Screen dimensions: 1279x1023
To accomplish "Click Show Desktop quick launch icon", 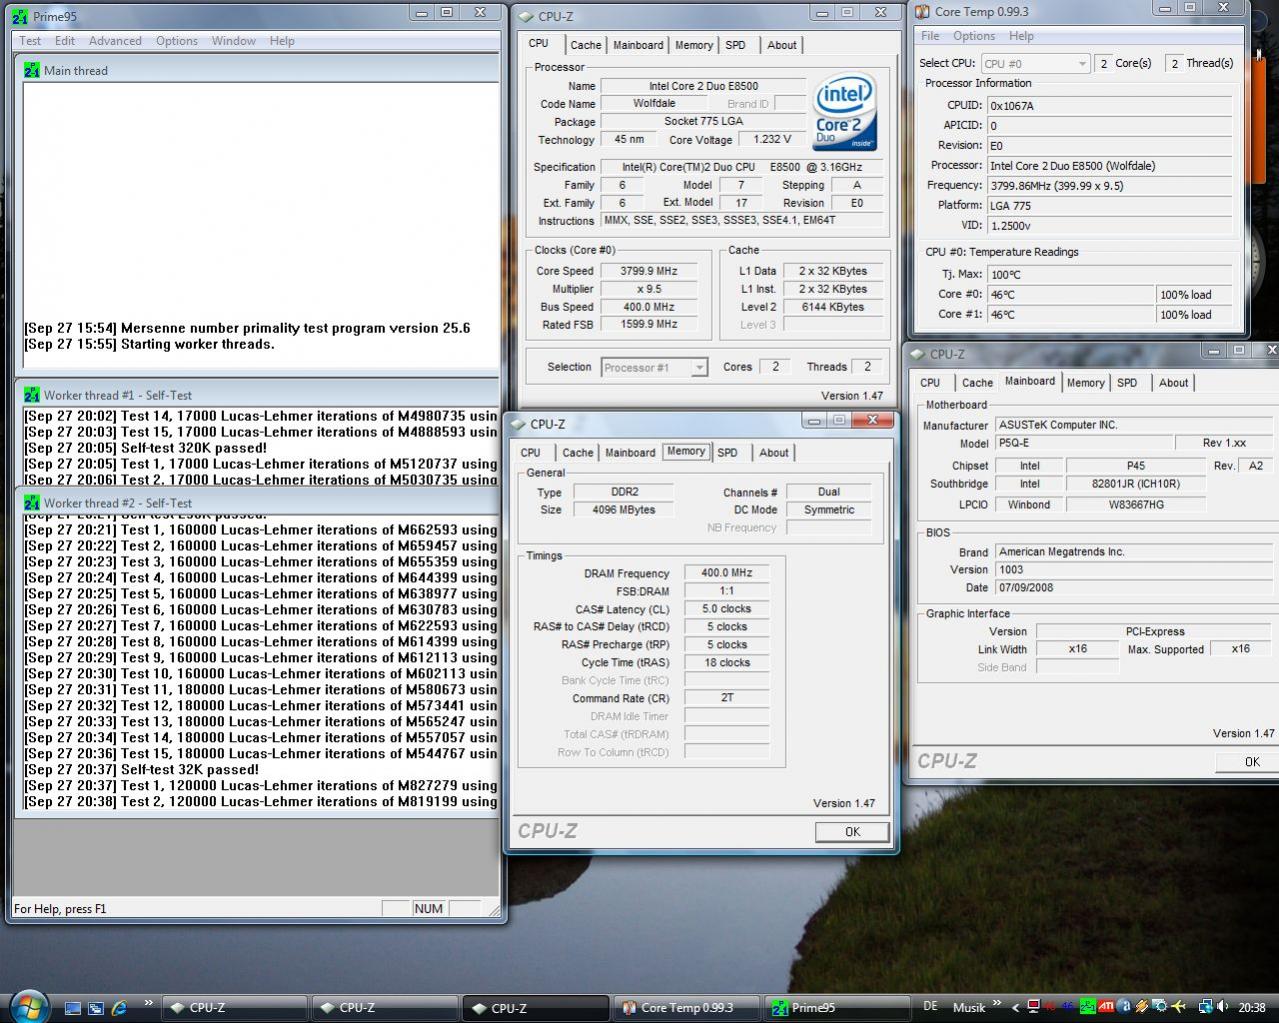I will pos(72,1008).
